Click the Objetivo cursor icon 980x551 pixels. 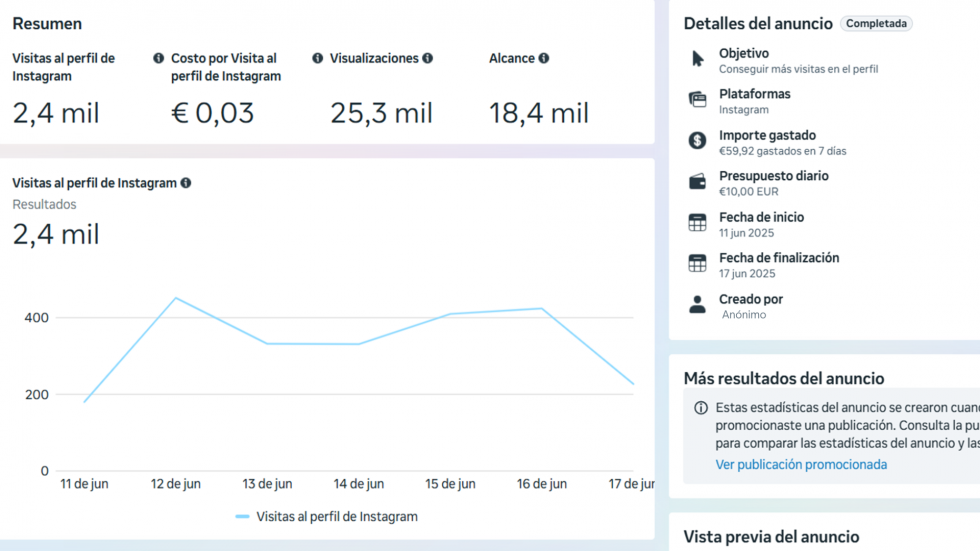698,59
